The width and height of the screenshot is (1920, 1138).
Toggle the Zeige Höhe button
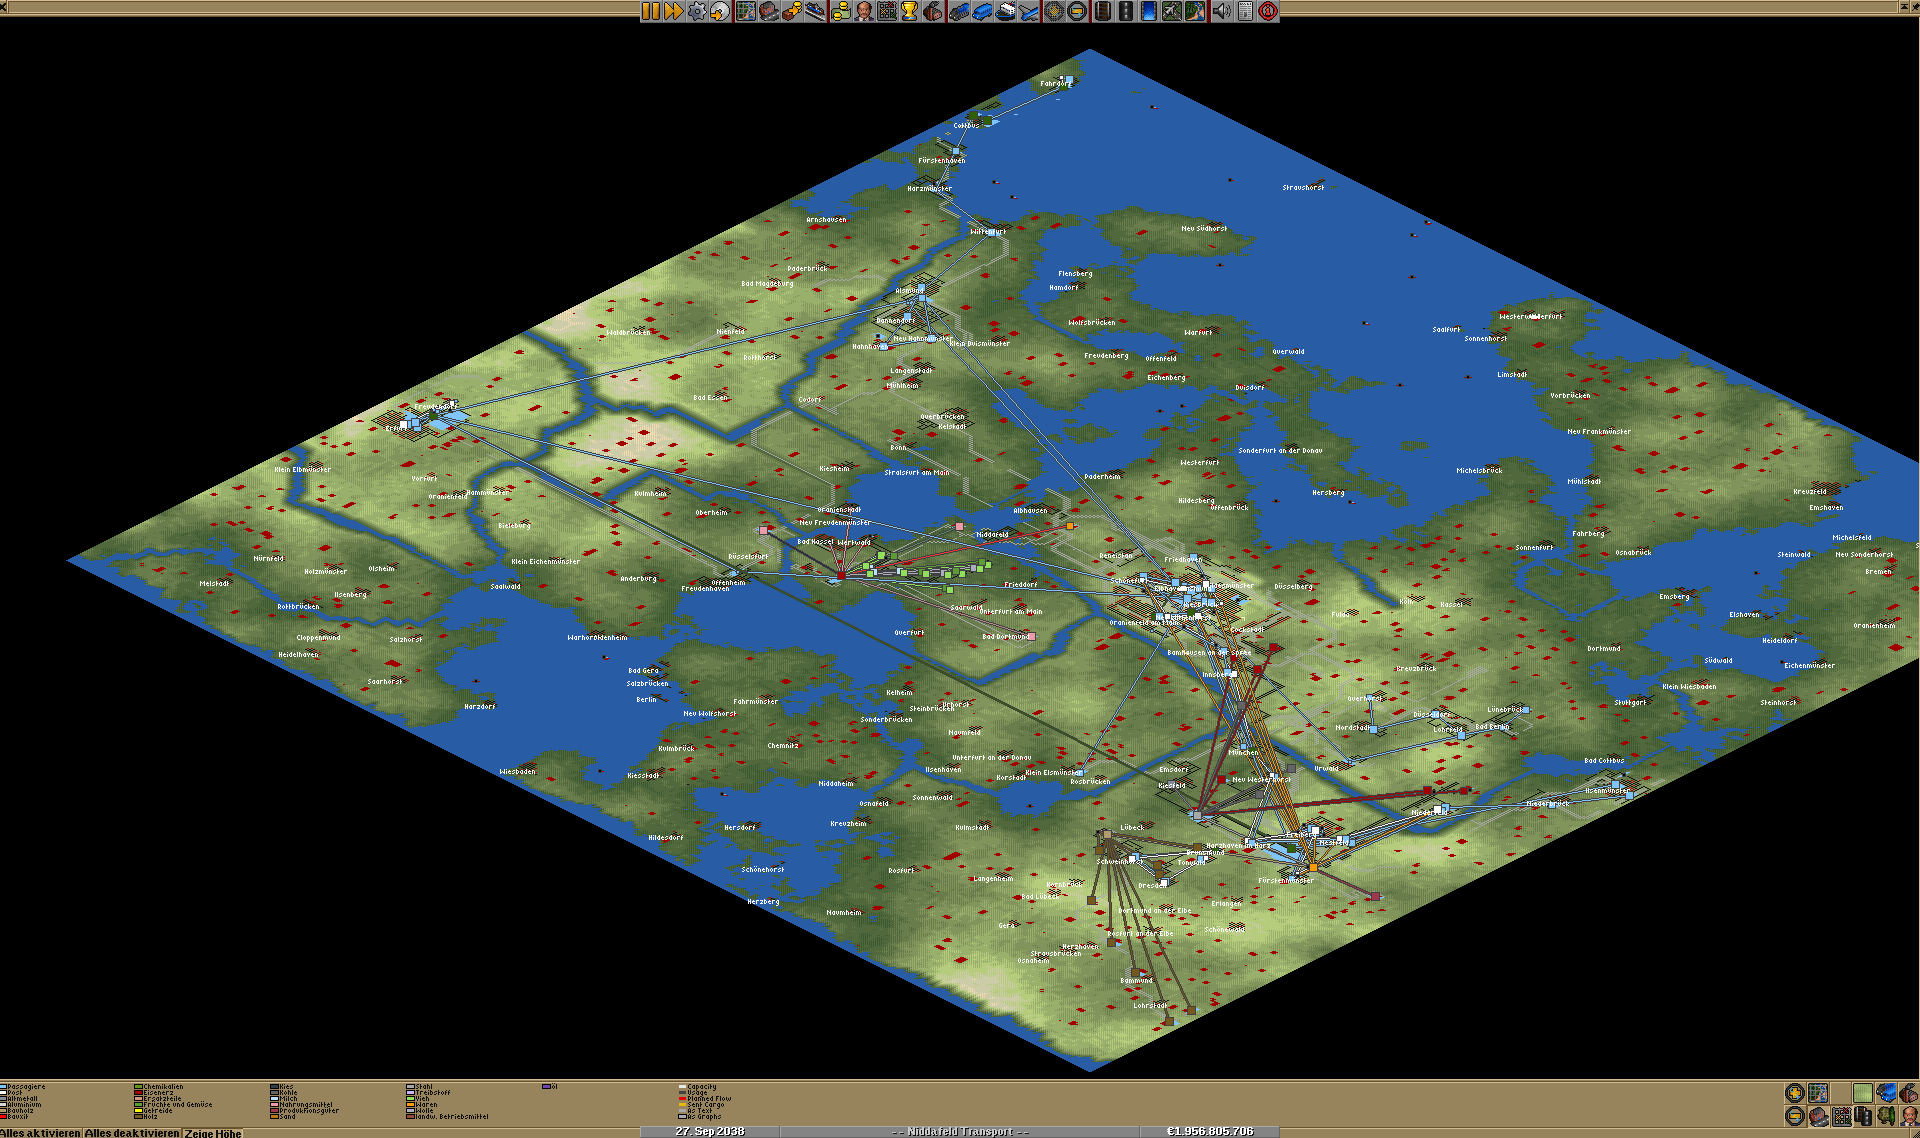tap(213, 1133)
